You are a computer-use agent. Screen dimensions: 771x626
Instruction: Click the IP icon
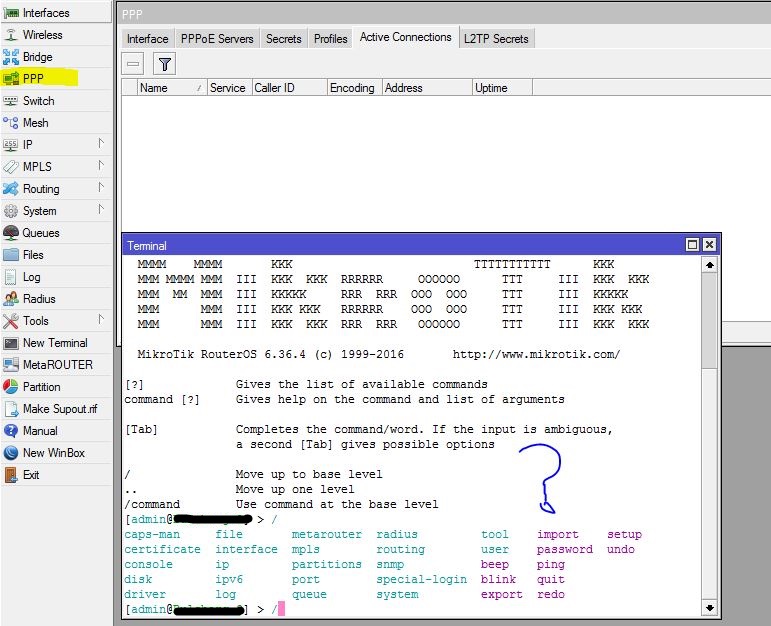(11, 145)
